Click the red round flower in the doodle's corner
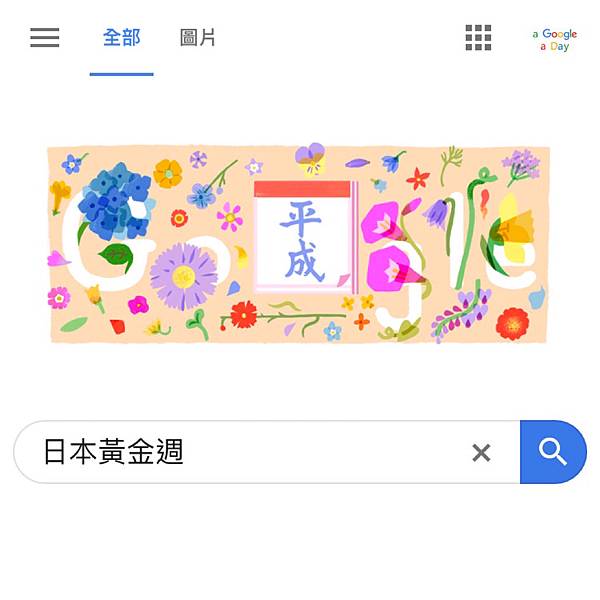 (x=512, y=324)
